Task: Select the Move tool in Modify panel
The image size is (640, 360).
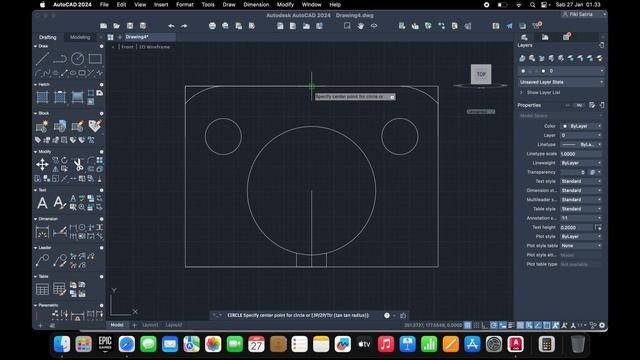Action: coord(42,164)
